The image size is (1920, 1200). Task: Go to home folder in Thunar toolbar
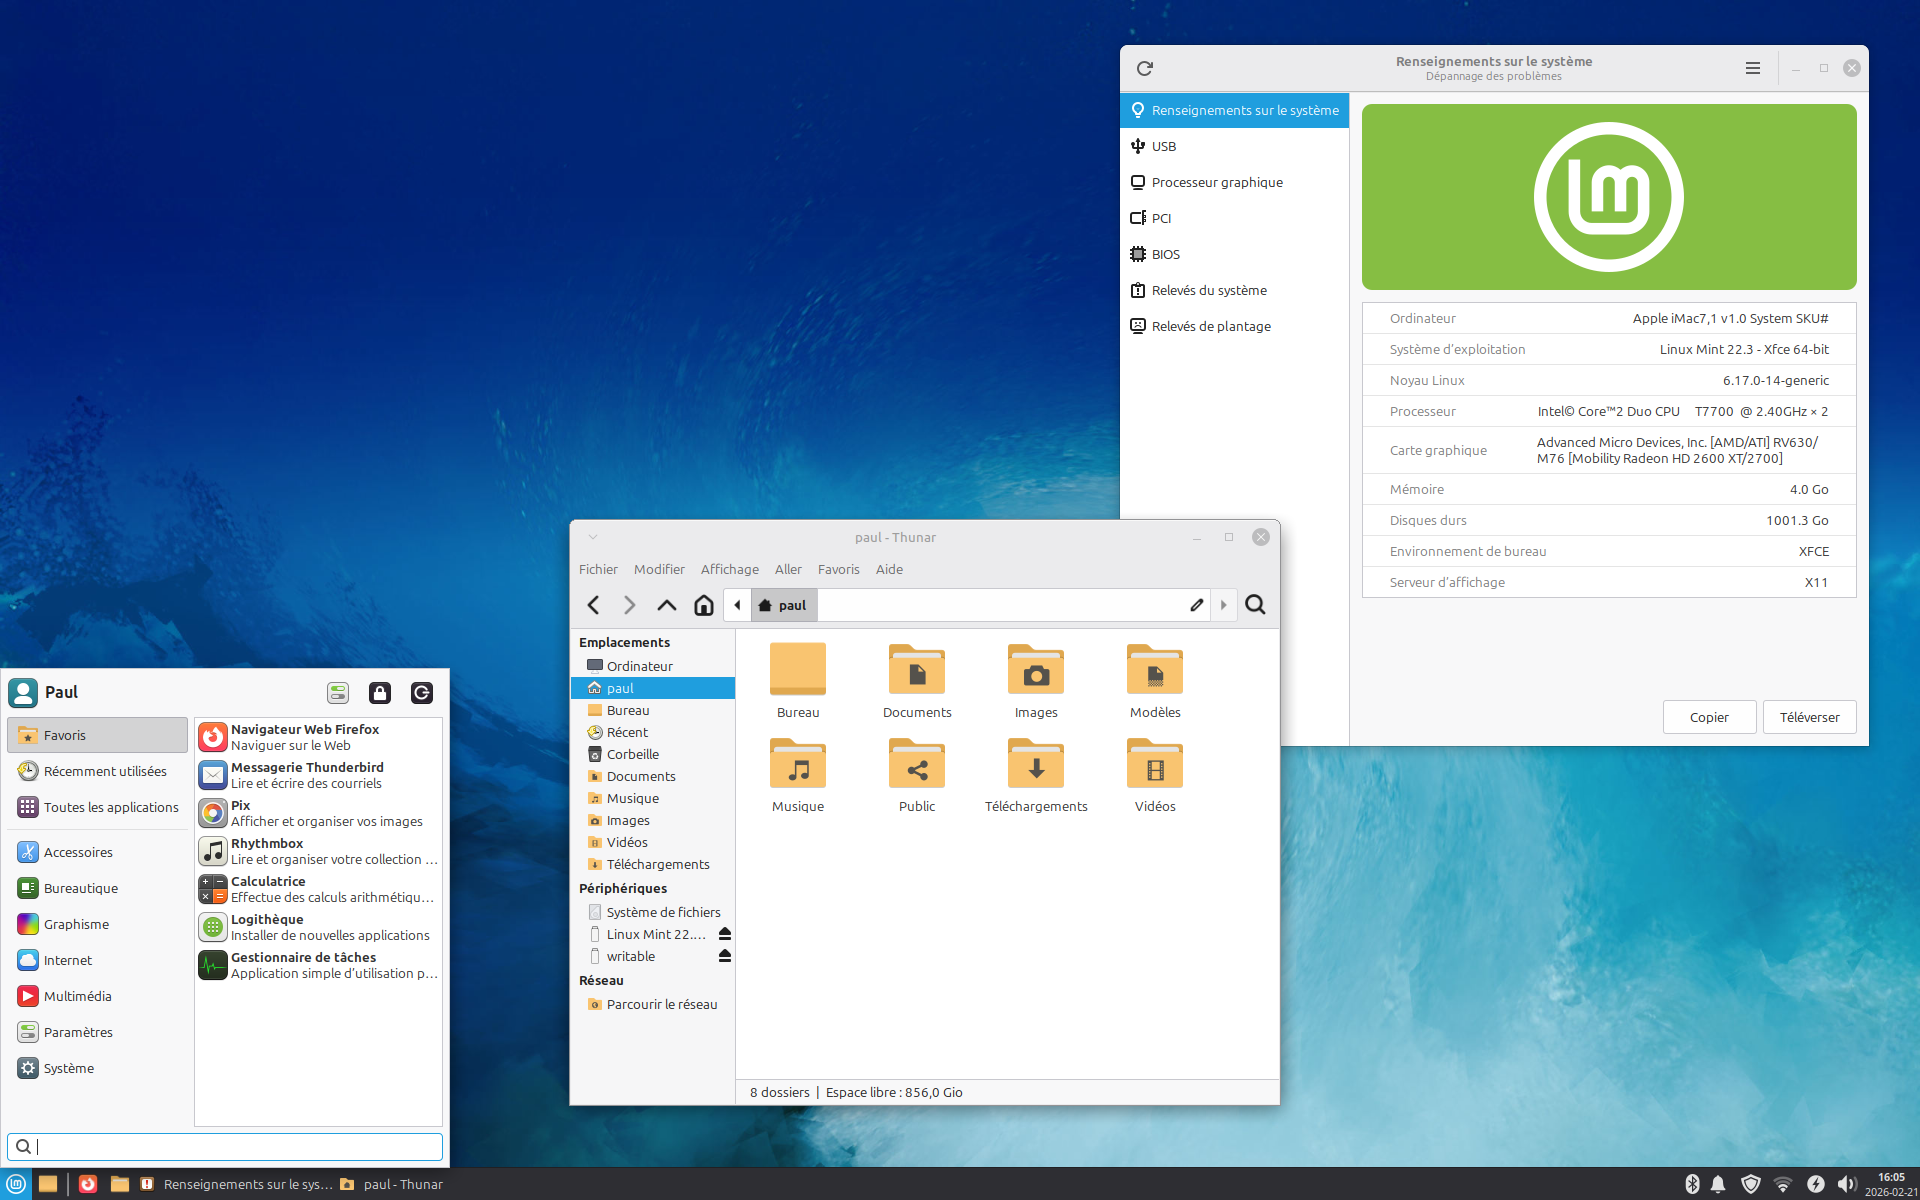point(704,605)
